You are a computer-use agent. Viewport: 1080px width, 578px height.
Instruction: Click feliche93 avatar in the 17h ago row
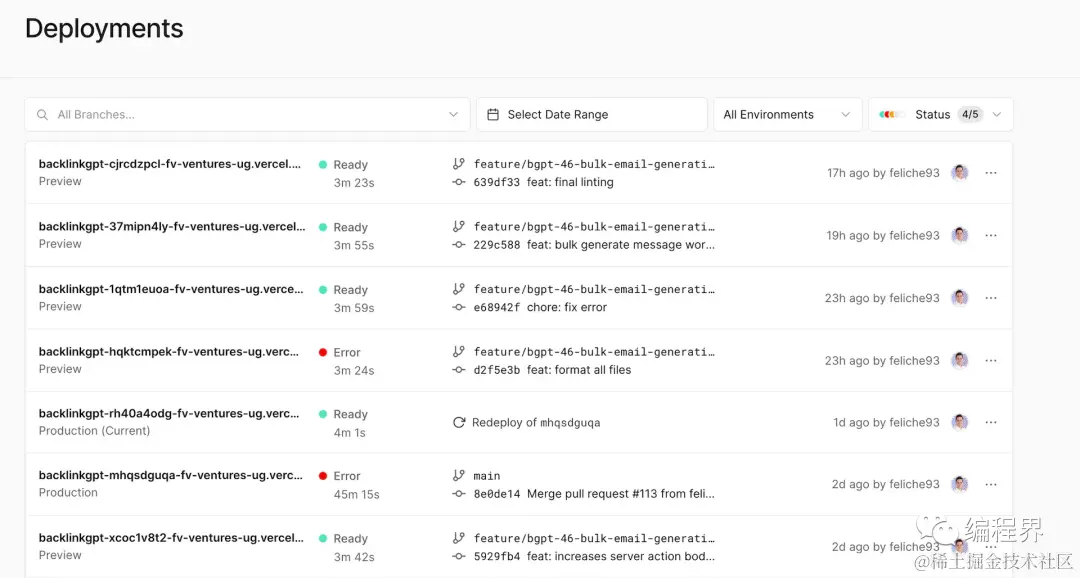959,173
